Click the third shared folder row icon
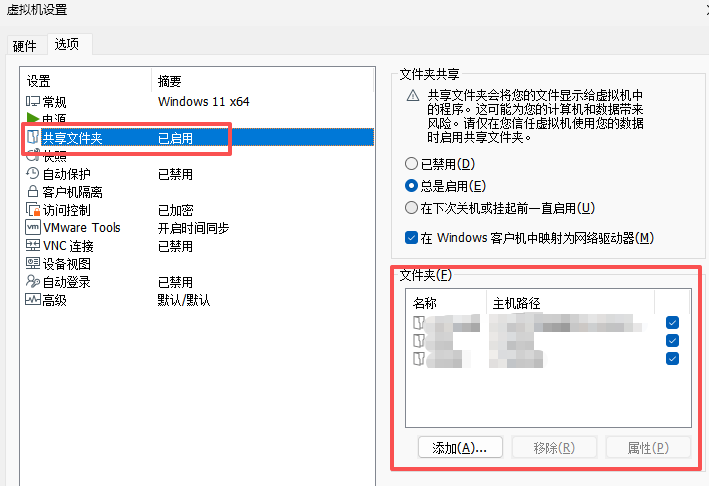 coord(419,359)
